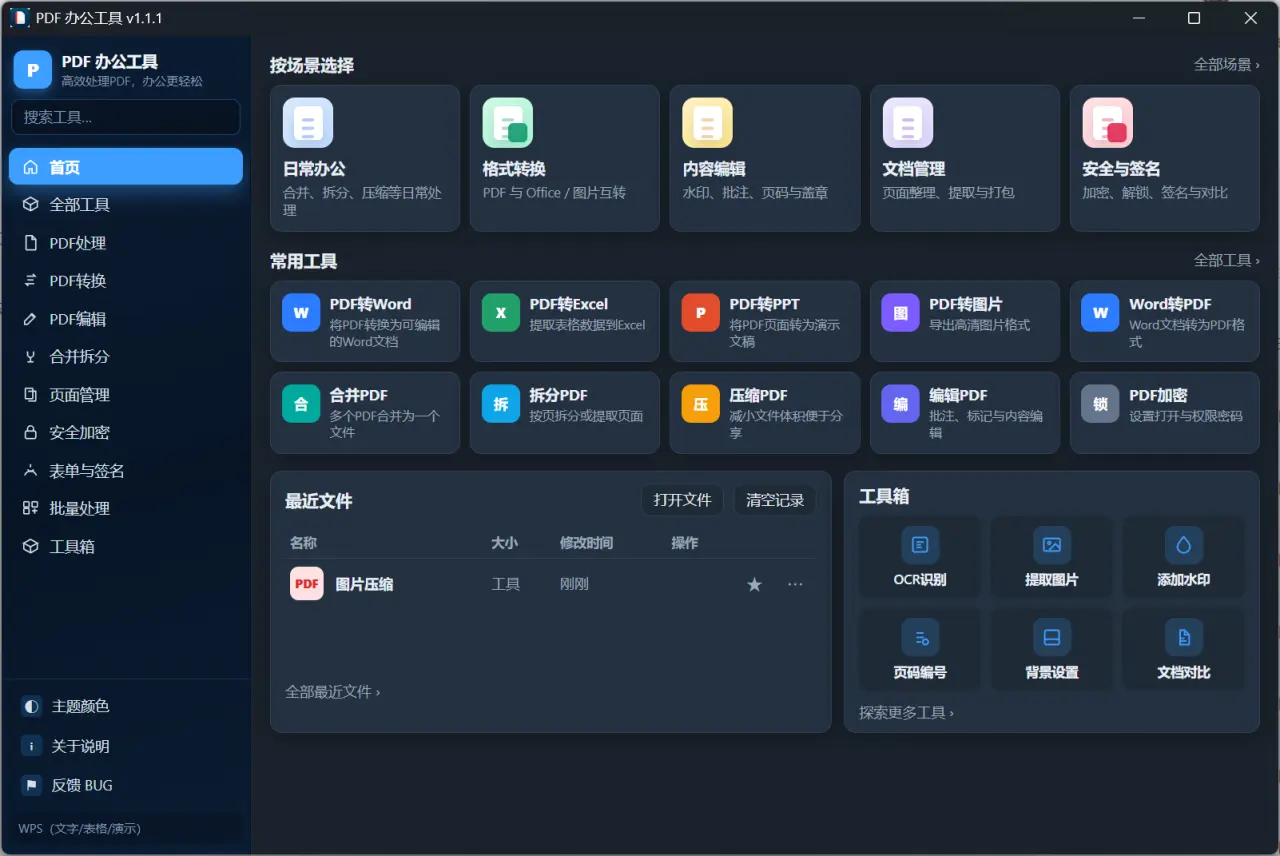
Task: Change the 主题颜色 theme setting
Action: pyautogui.click(x=126, y=706)
